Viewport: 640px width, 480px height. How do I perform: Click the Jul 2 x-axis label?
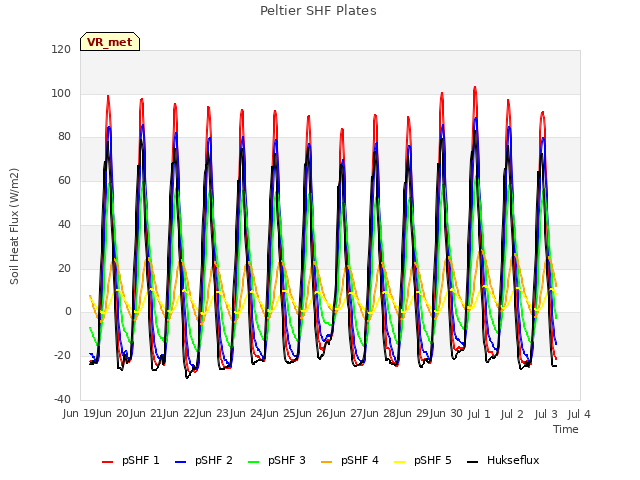512,414
